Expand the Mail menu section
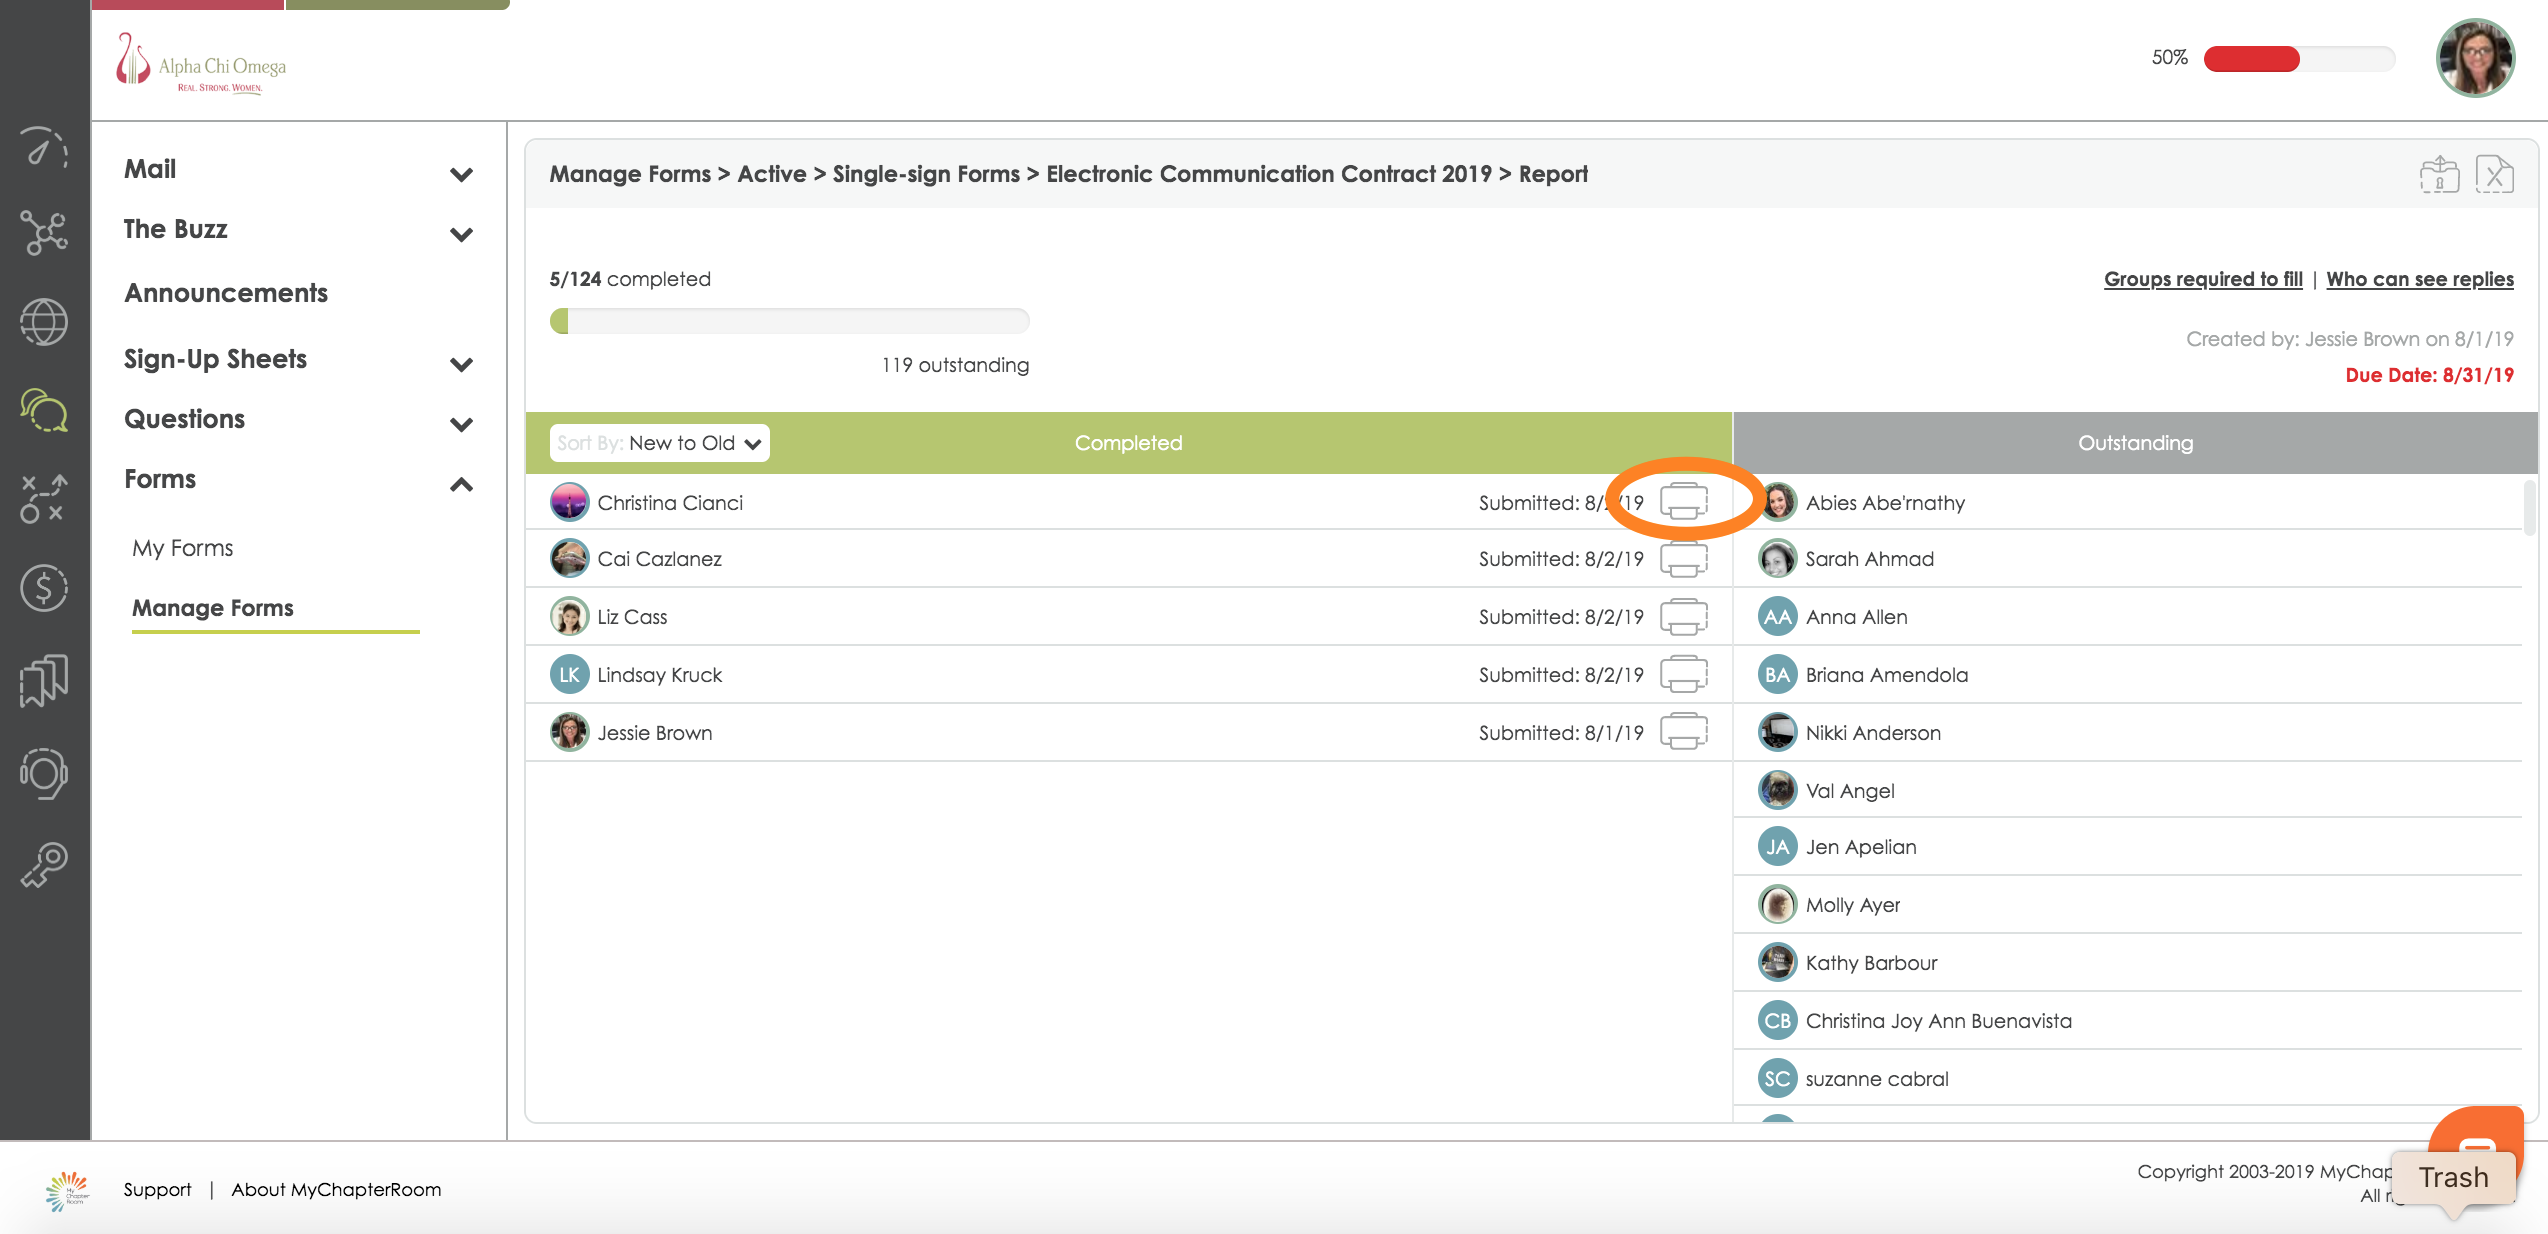The image size is (2548, 1234). click(x=461, y=174)
